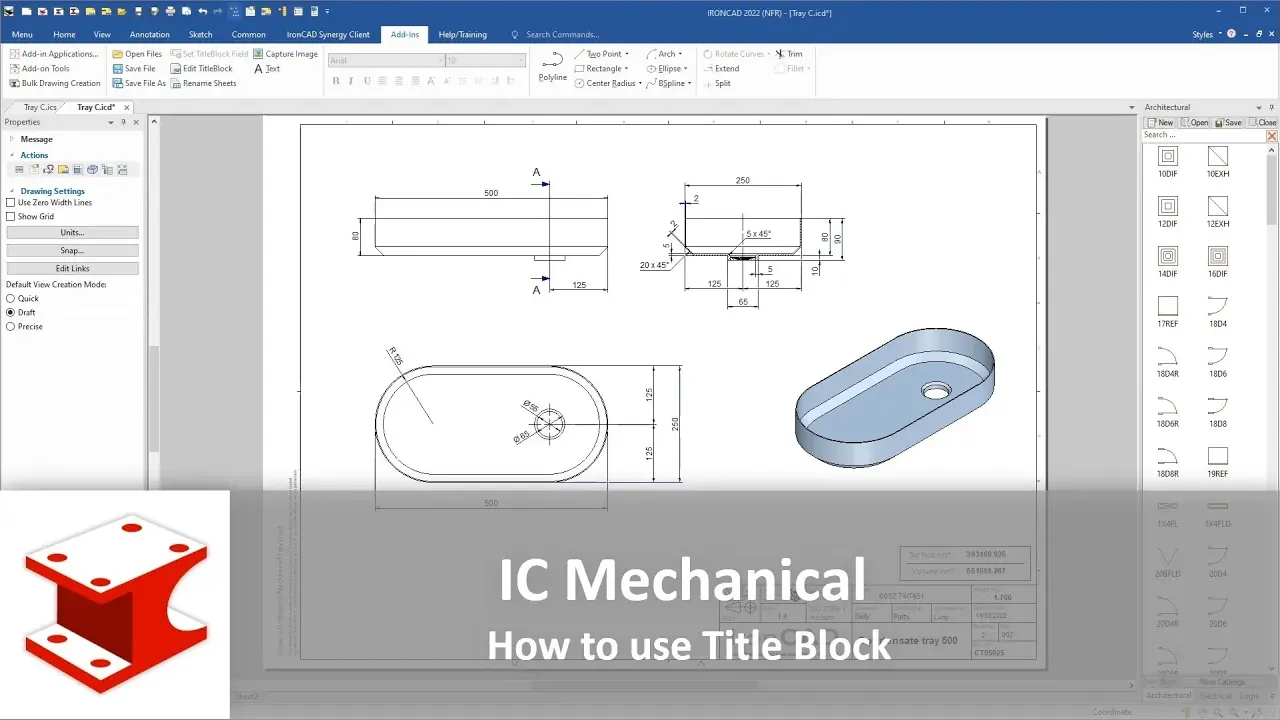
Task: Click the Capture Image tool
Action: coord(285,54)
